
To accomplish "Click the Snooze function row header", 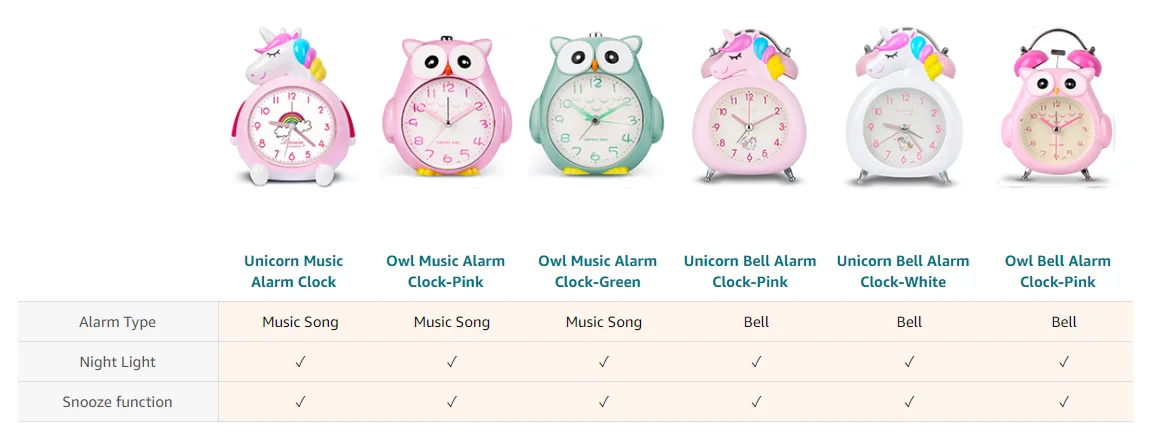I will click(118, 402).
